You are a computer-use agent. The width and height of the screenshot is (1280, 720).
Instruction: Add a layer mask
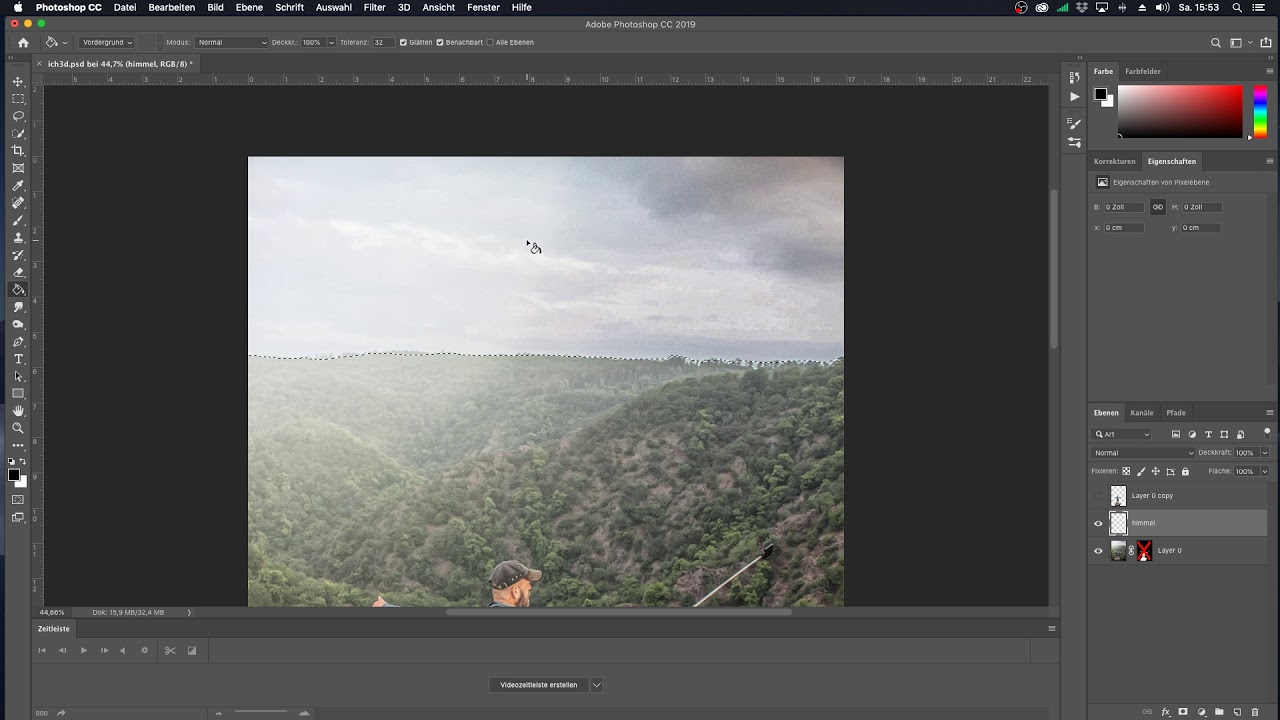[1183, 712]
